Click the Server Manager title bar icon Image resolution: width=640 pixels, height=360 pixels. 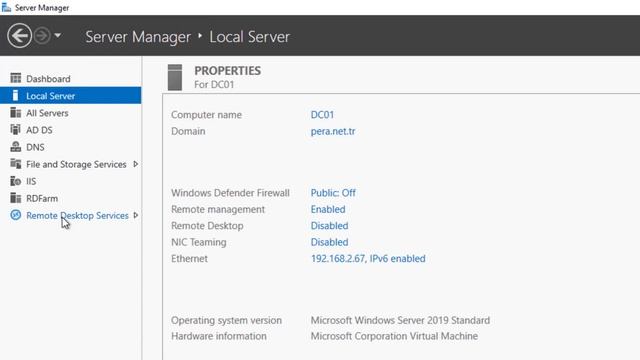7,7
